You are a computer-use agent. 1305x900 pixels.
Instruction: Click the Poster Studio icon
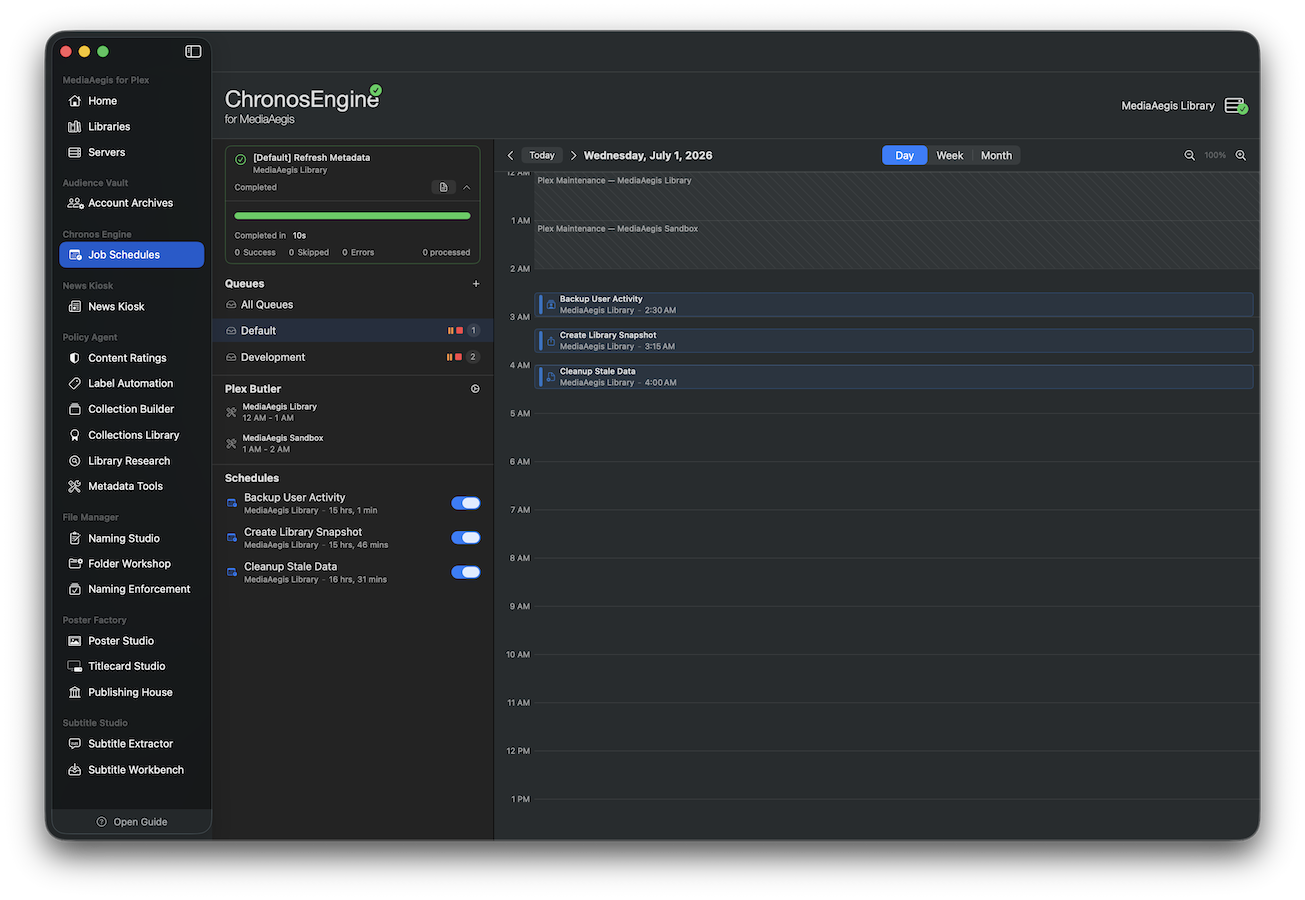(74, 641)
